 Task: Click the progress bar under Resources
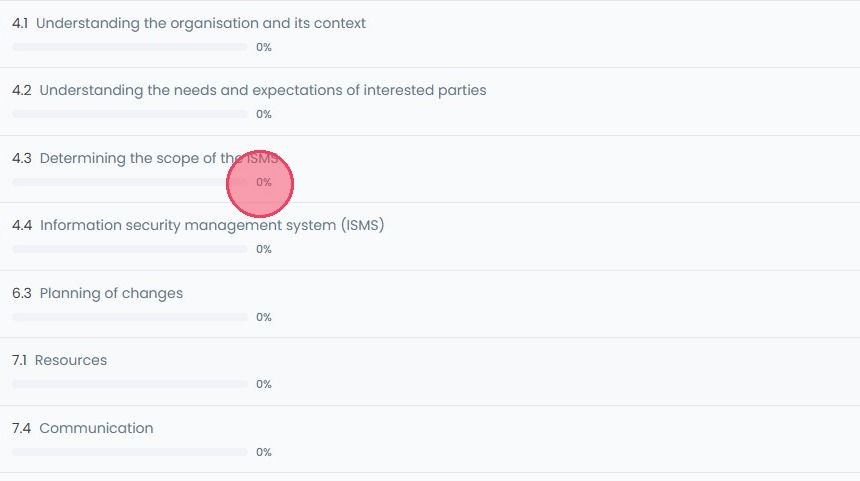coord(130,384)
